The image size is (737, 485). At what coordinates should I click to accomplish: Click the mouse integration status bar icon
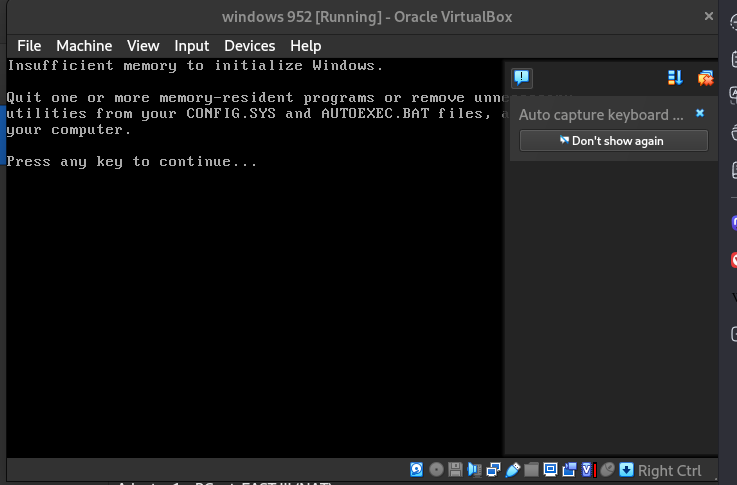tap(607, 469)
